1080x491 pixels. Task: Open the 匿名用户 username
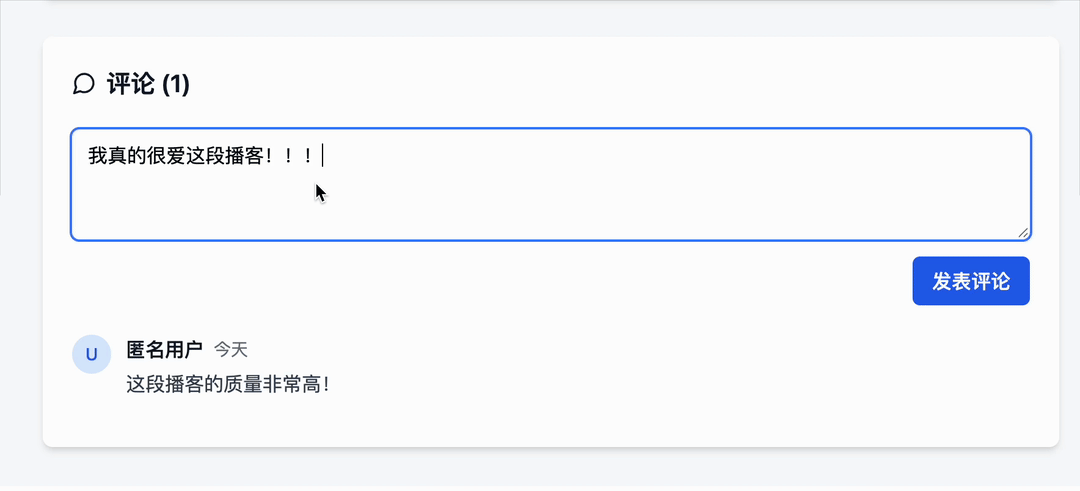(x=165, y=350)
